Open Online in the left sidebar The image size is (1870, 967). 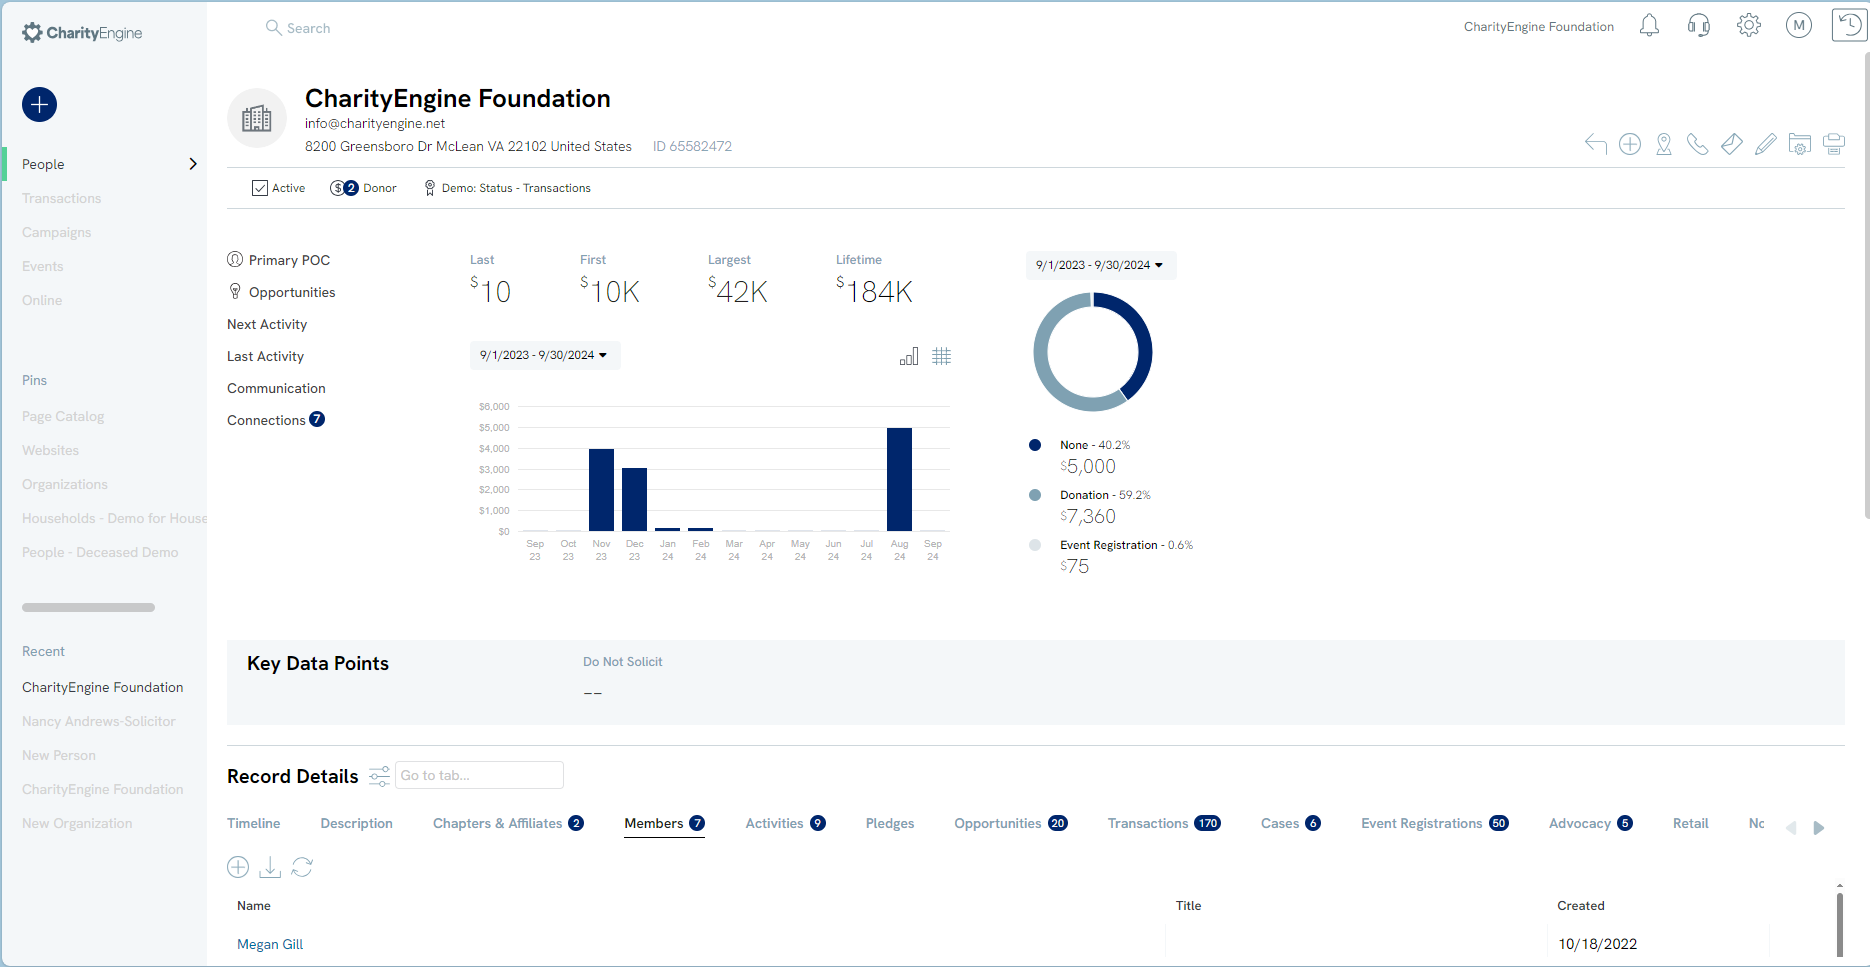pos(42,300)
